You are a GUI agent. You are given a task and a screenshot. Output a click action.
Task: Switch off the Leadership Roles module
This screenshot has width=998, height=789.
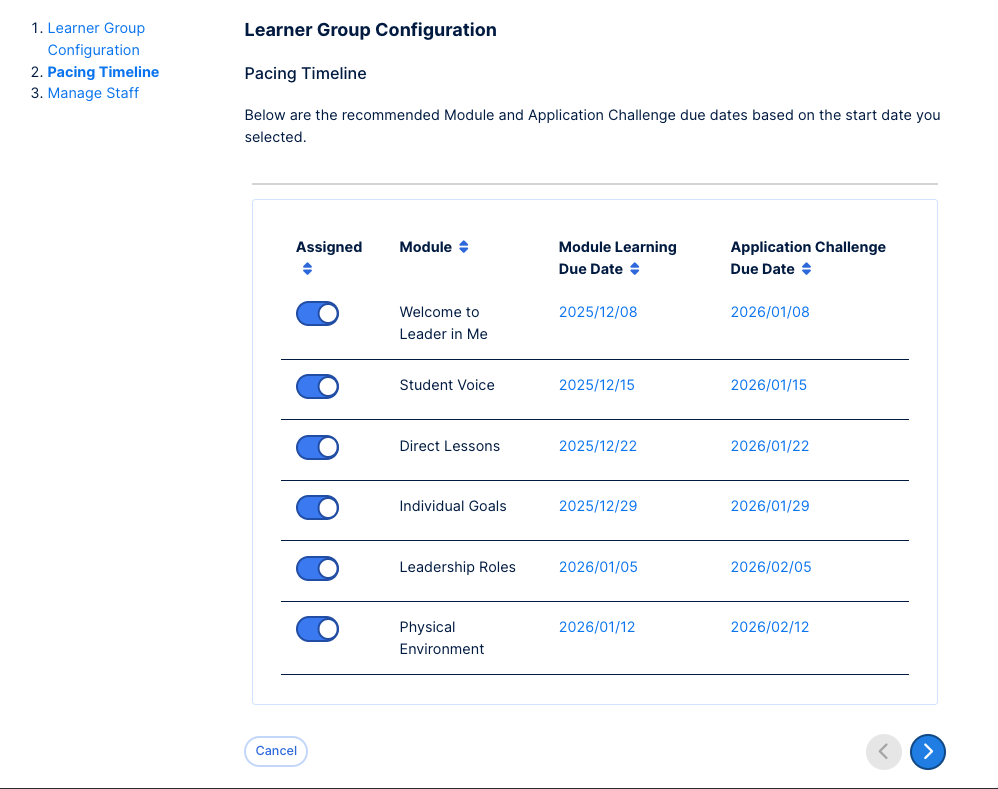pos(317,568)
